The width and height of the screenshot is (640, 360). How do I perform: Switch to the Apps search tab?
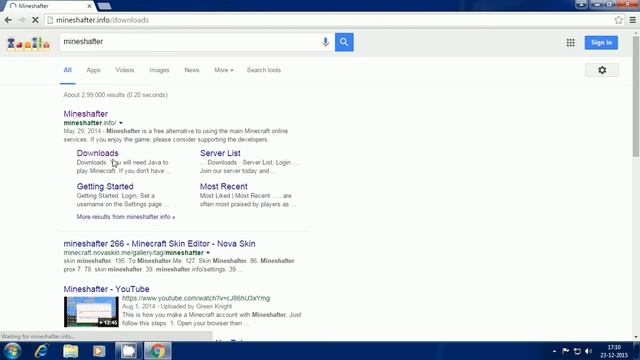point(93,70)
